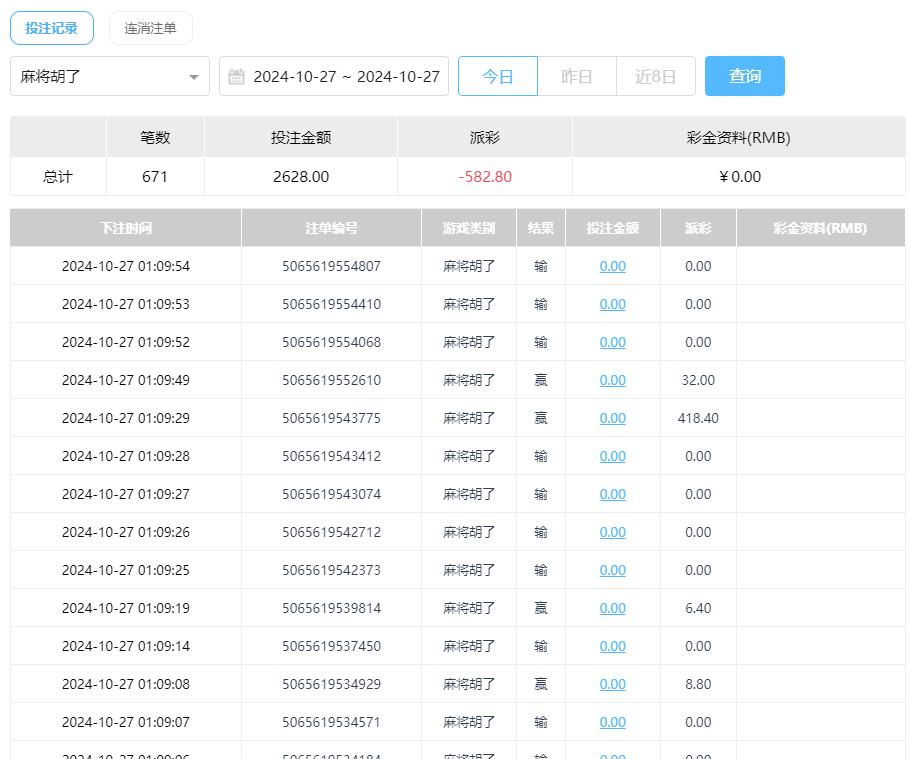The image size is (910, 759).
Task: Click the 下注时间 column header
Action: [x=126, y=228]
